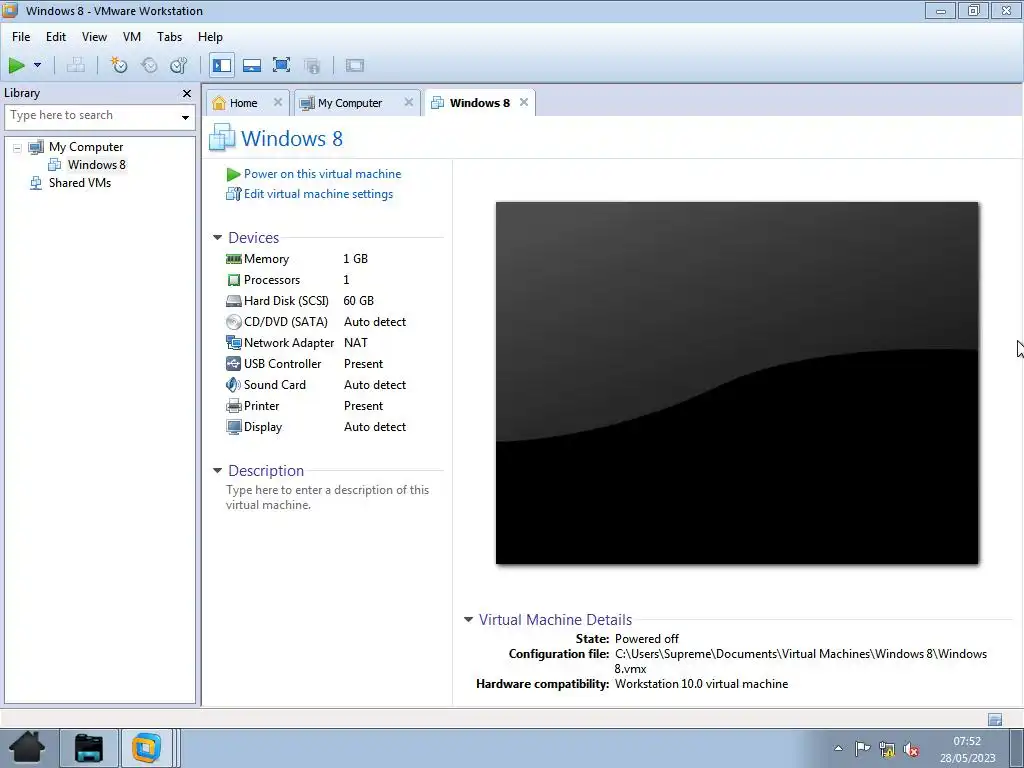This screenshot has height=768, width=1024.
Task: Click the 1 GB memory value
Action: [x=355, y=259]
